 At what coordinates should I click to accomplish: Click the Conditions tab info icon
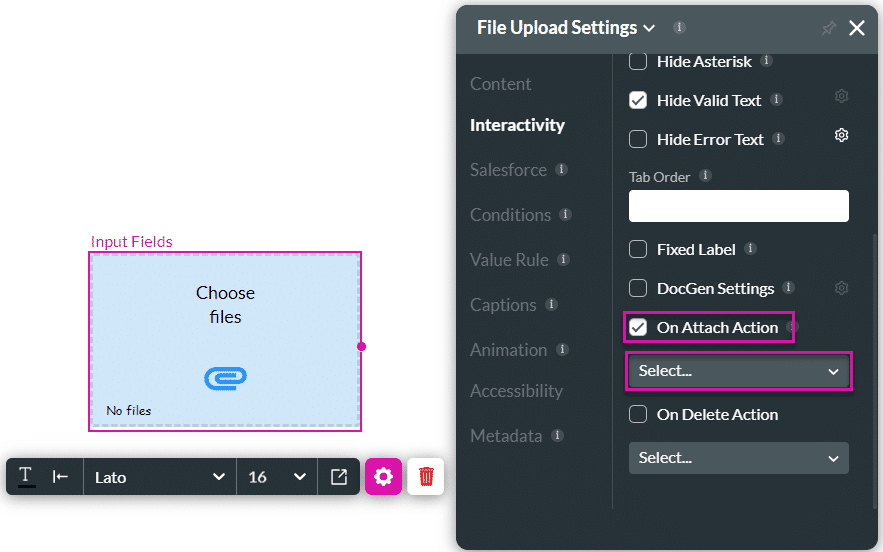[565, 214]
